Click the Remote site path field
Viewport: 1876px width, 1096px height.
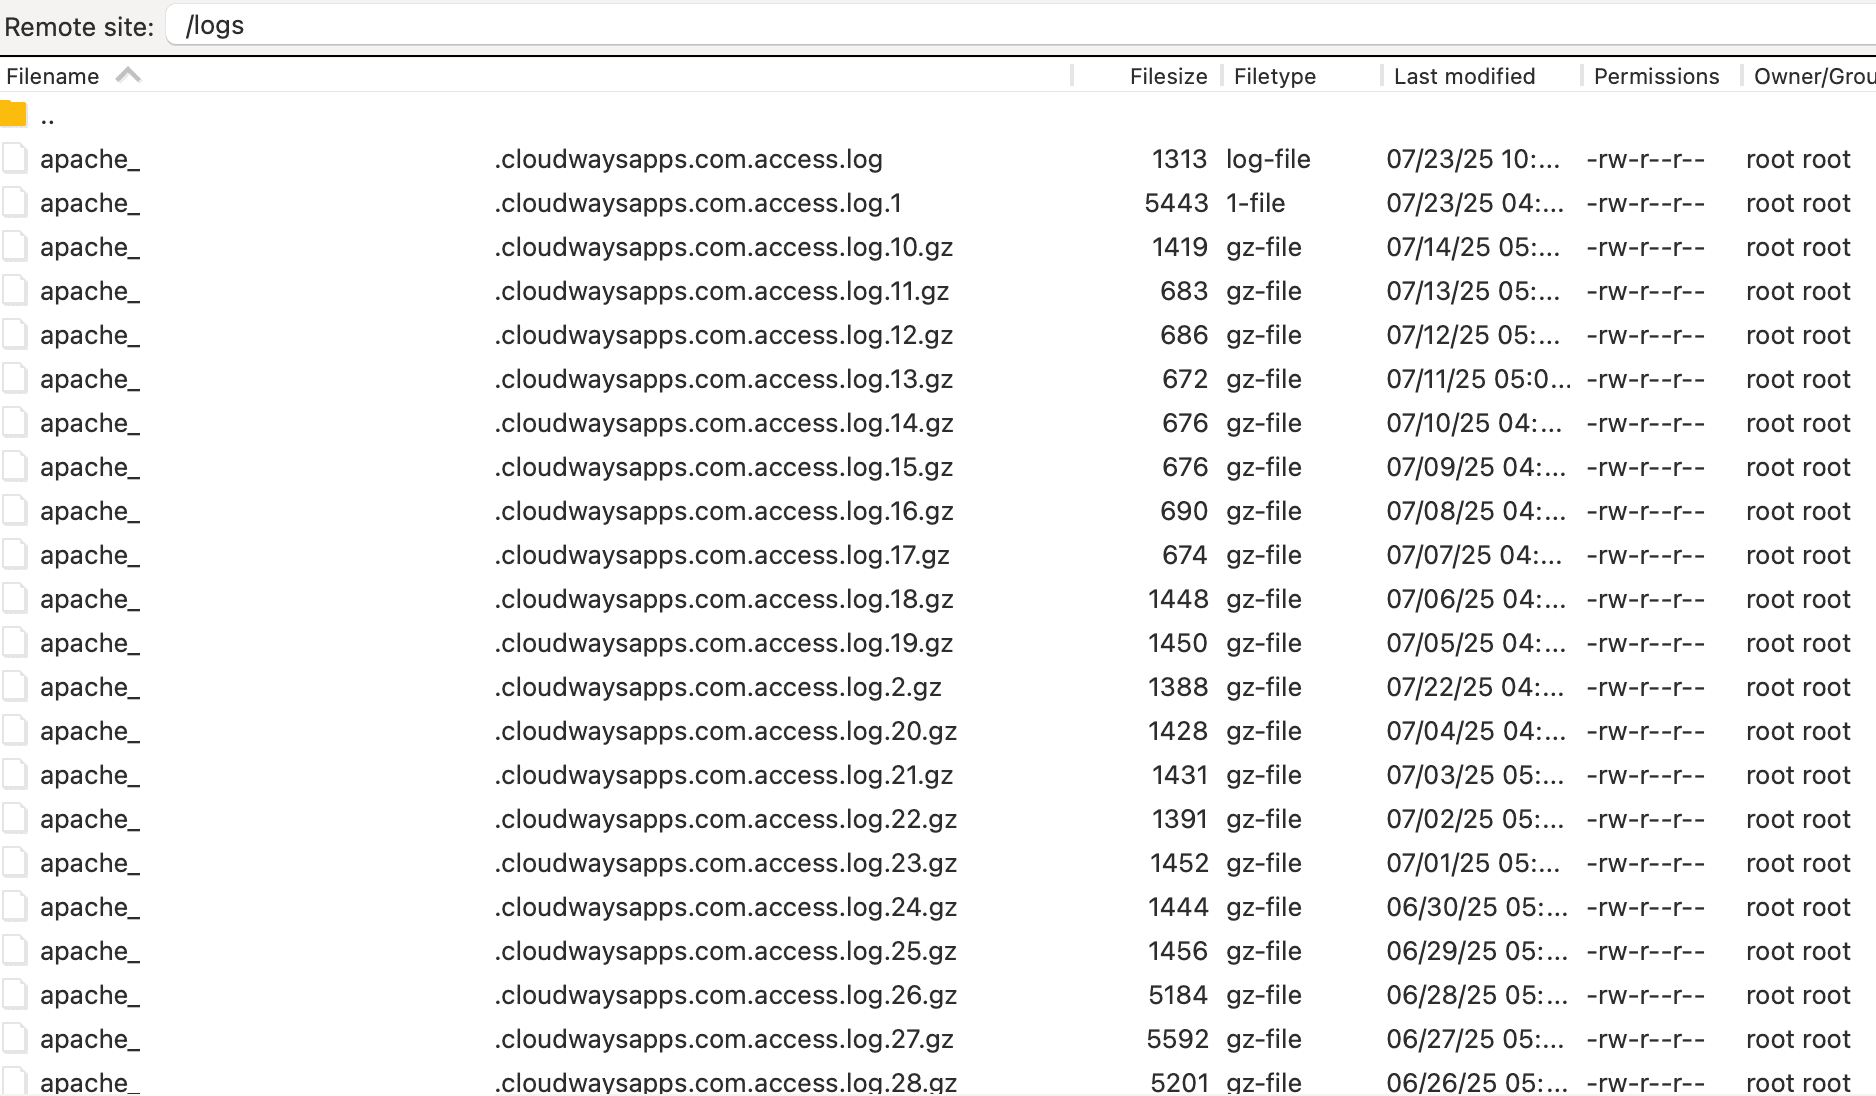[x=1020, y=25]
